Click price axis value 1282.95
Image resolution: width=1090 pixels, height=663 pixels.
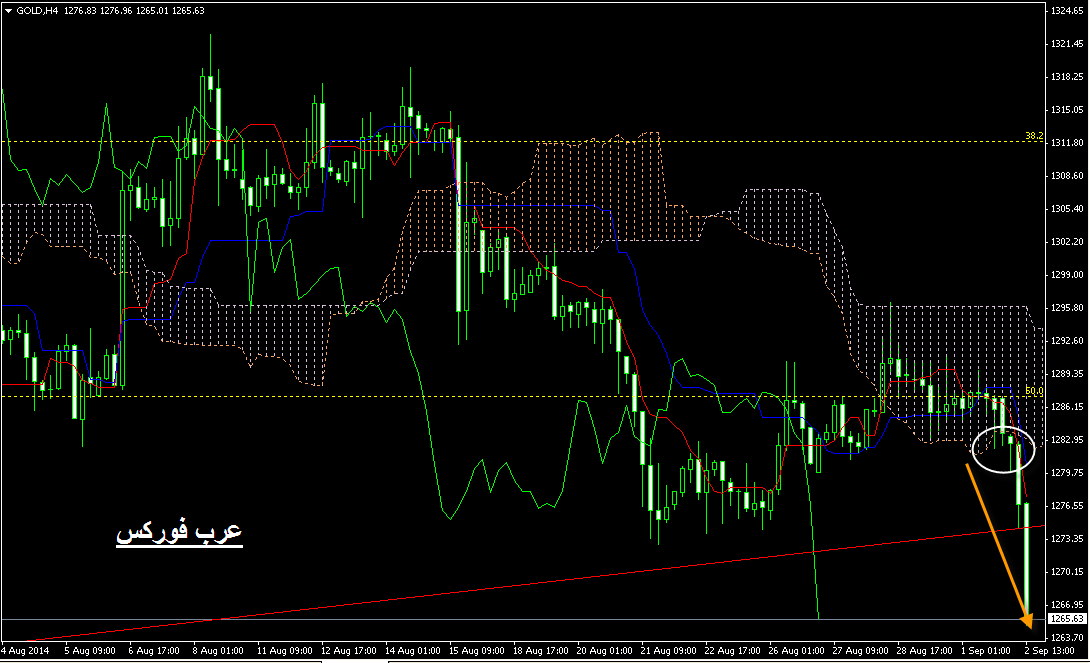pos(1067,440)
